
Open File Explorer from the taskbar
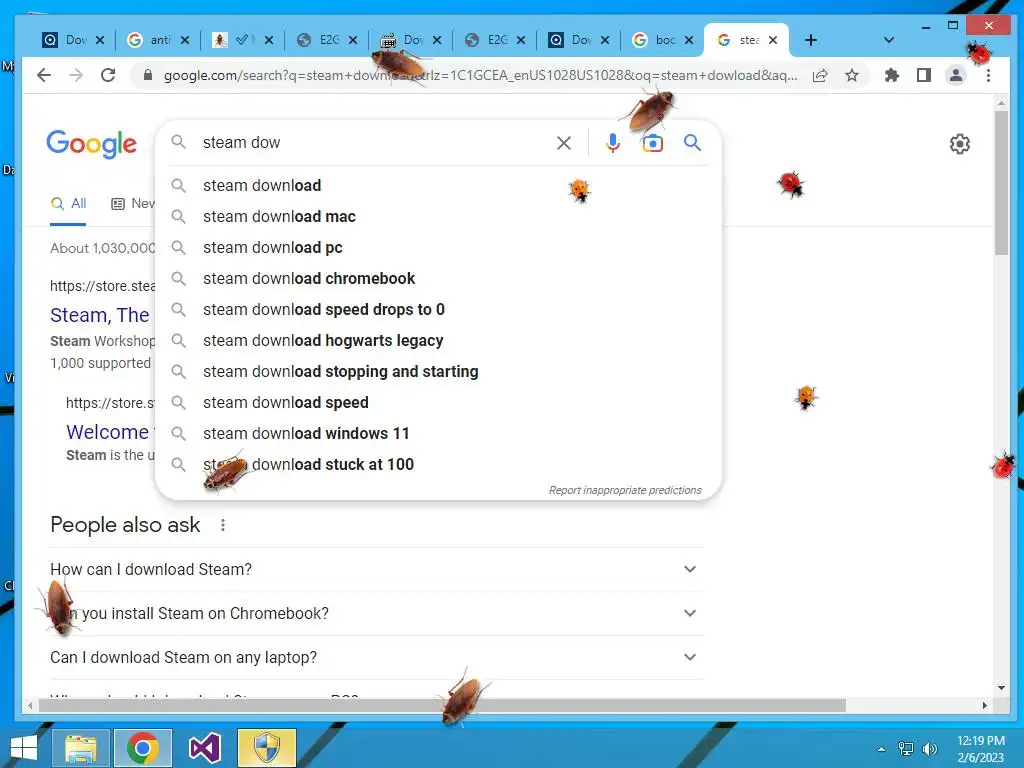[80, 748]
